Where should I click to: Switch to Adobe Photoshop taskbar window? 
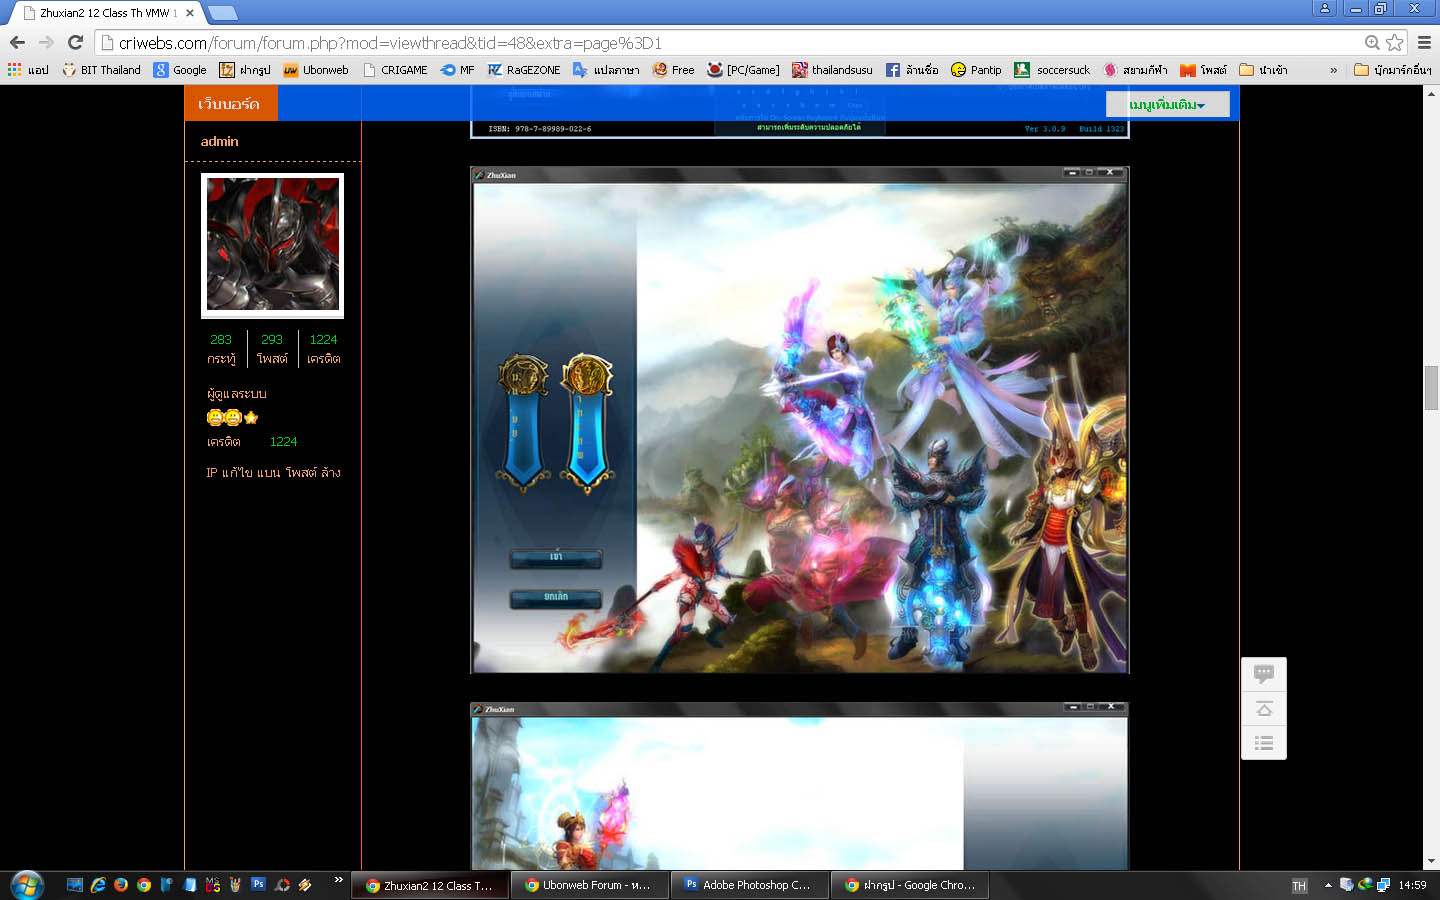click(750, 885)
